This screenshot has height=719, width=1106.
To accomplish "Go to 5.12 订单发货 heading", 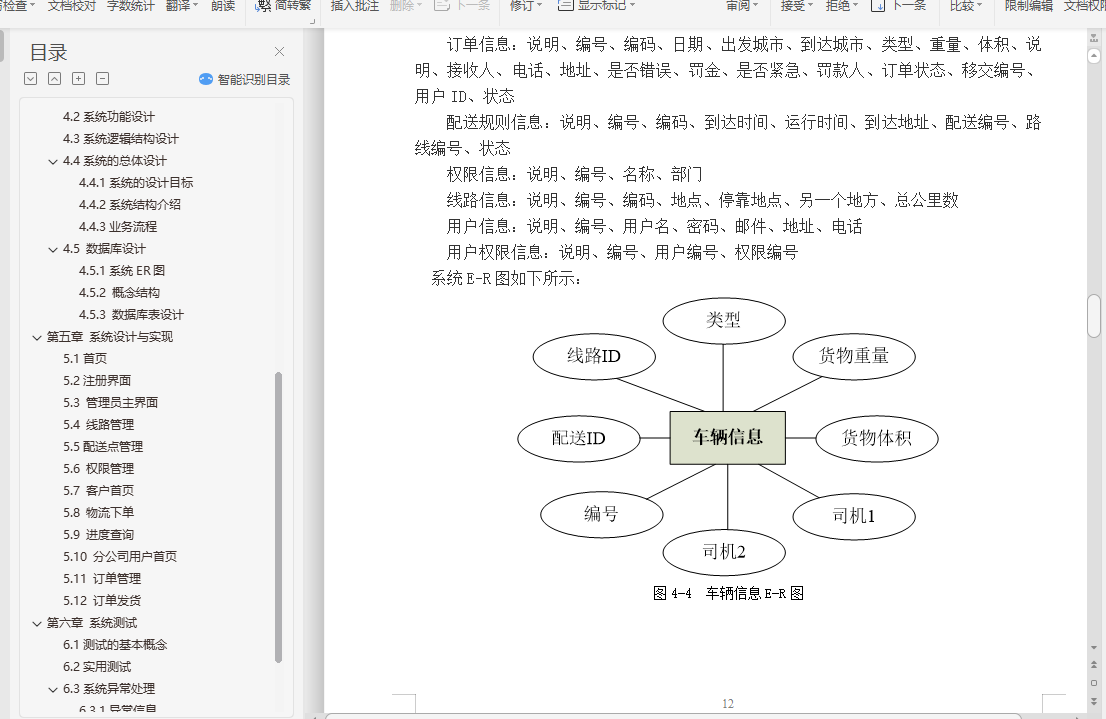I will 102,600.
